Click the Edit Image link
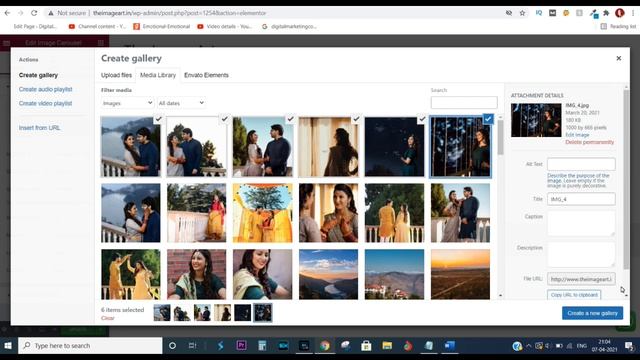 (577, 135)
